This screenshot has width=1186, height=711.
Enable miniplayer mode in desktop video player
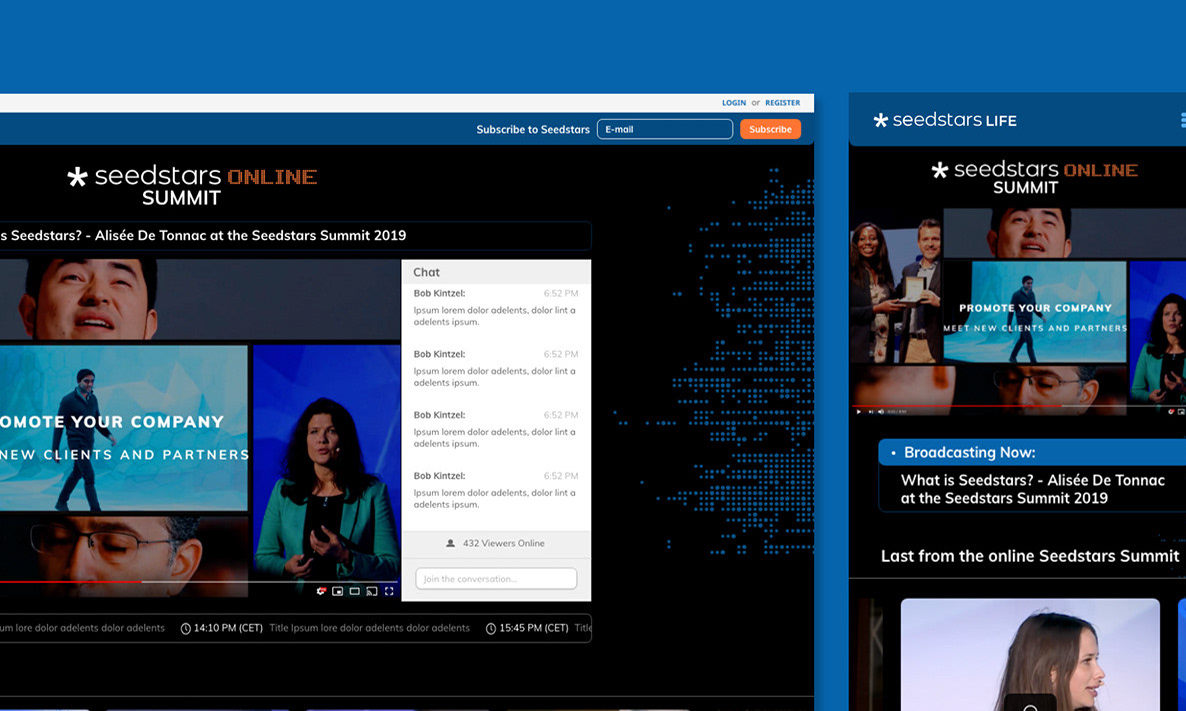337,591
